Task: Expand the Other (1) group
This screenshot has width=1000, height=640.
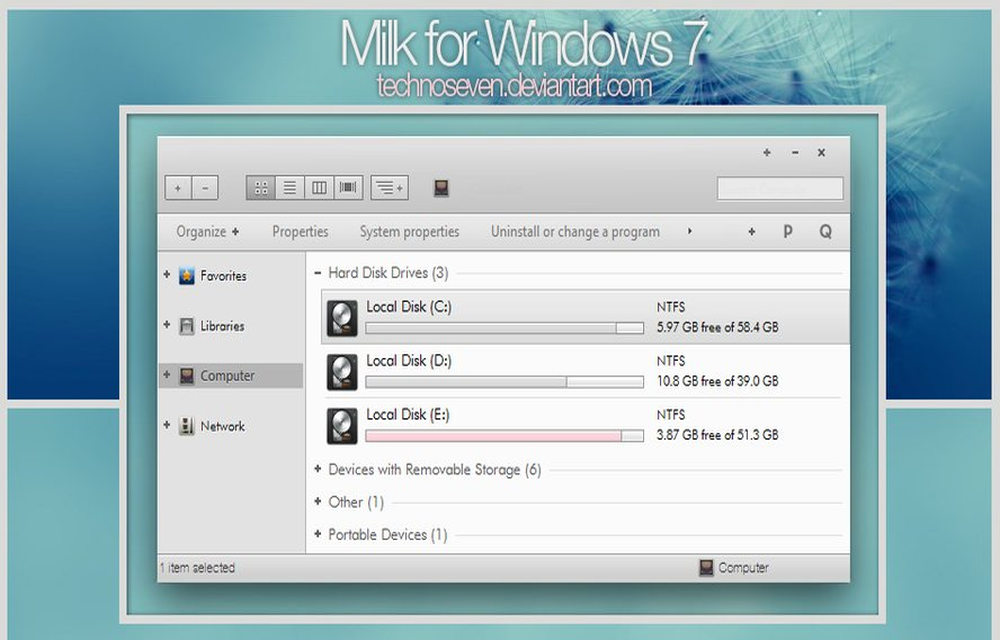Action: tap(318, 502)
